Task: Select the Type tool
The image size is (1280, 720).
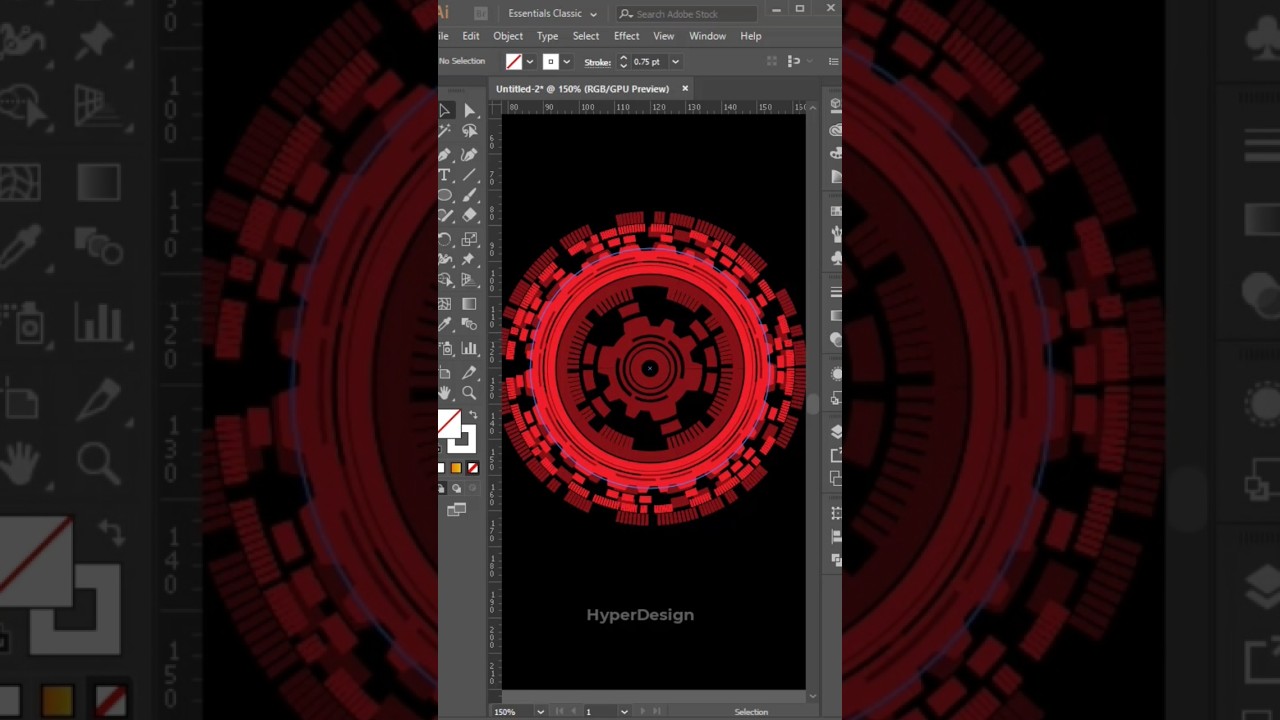Action: [445, 175]
